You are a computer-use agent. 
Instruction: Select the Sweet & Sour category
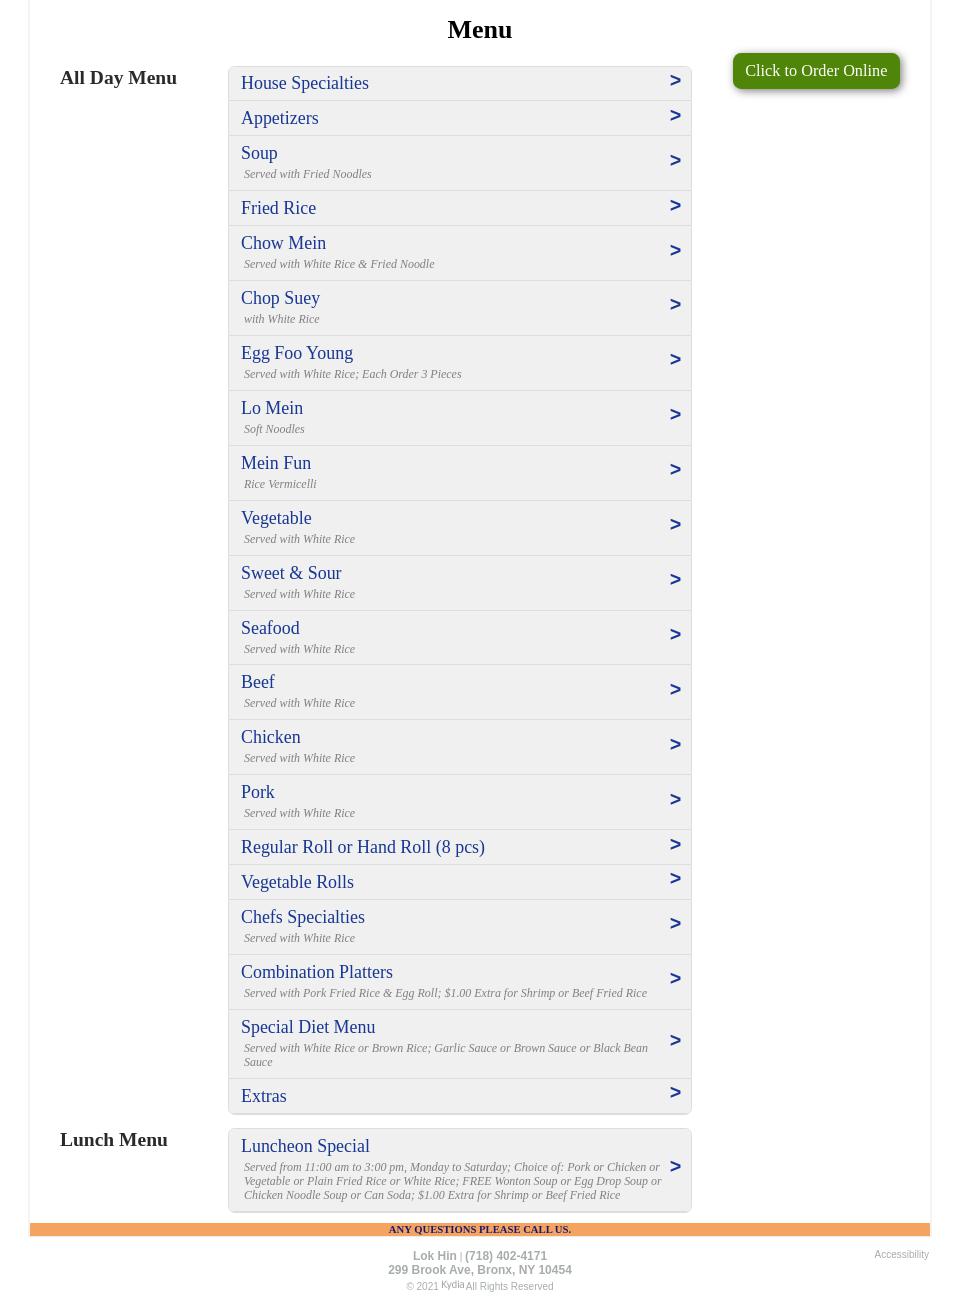click(460, 583)
